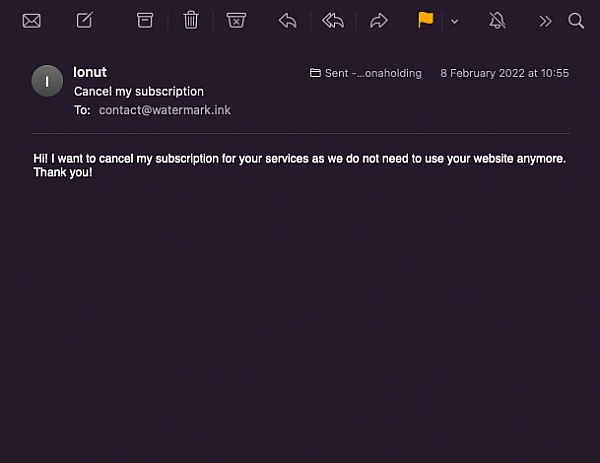Click the Ionut sender avatar

47,81
